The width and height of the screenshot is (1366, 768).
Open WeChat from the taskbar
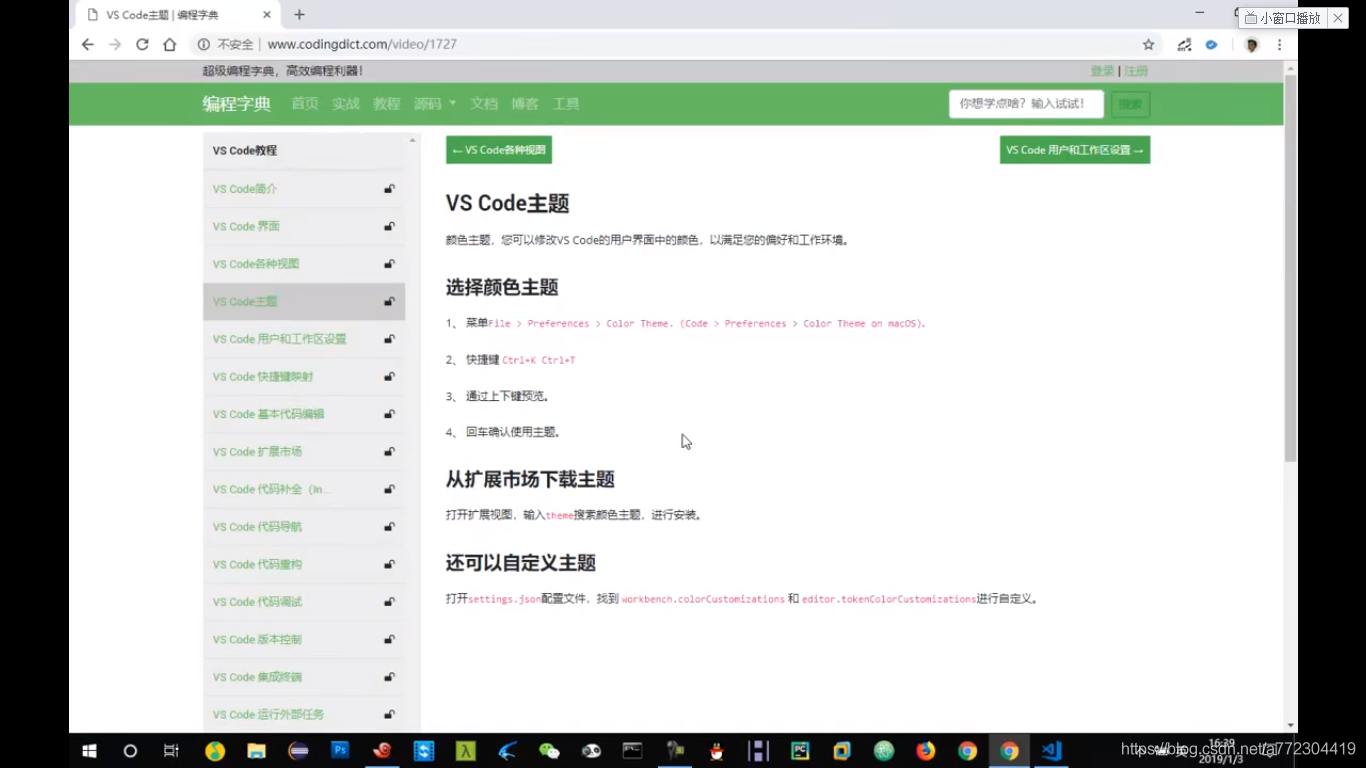tap(549, 751)
